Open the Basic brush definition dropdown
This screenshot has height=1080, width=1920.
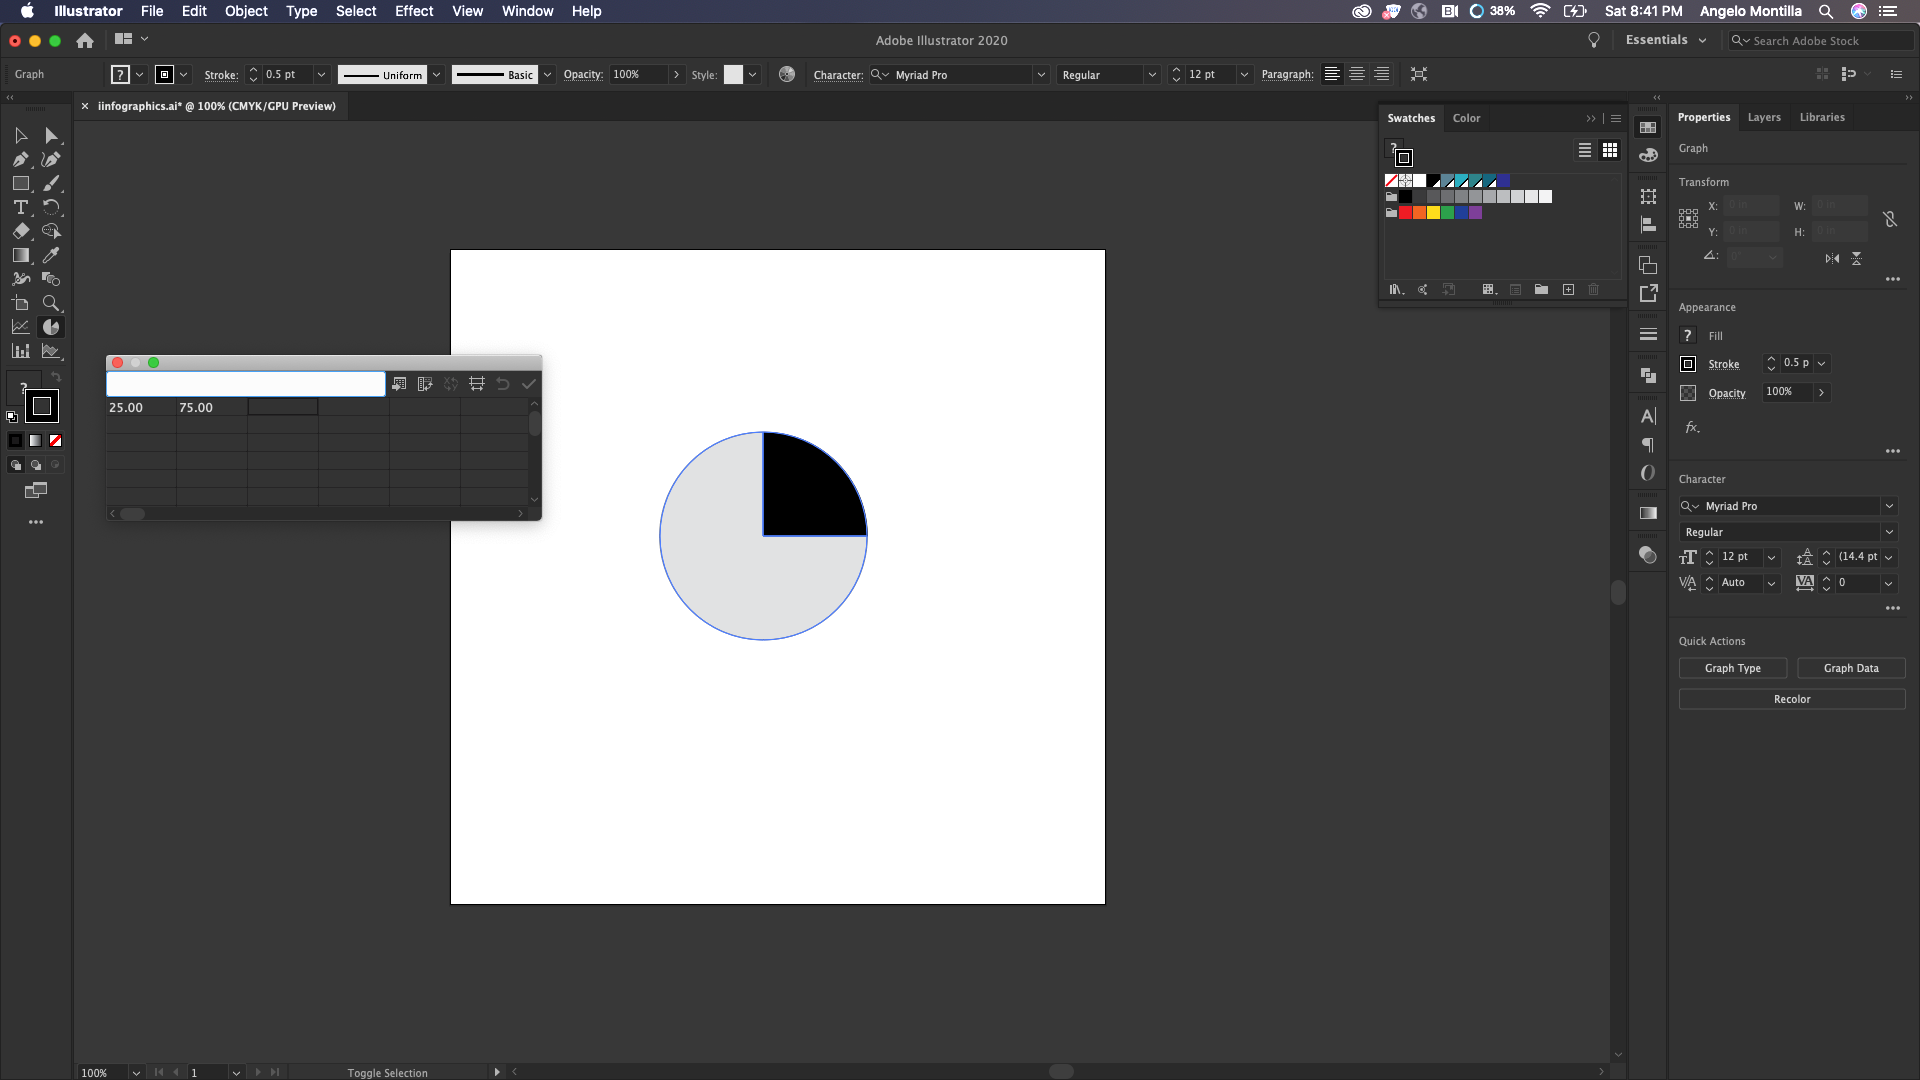pyautogui.click(x=547, y=75)
